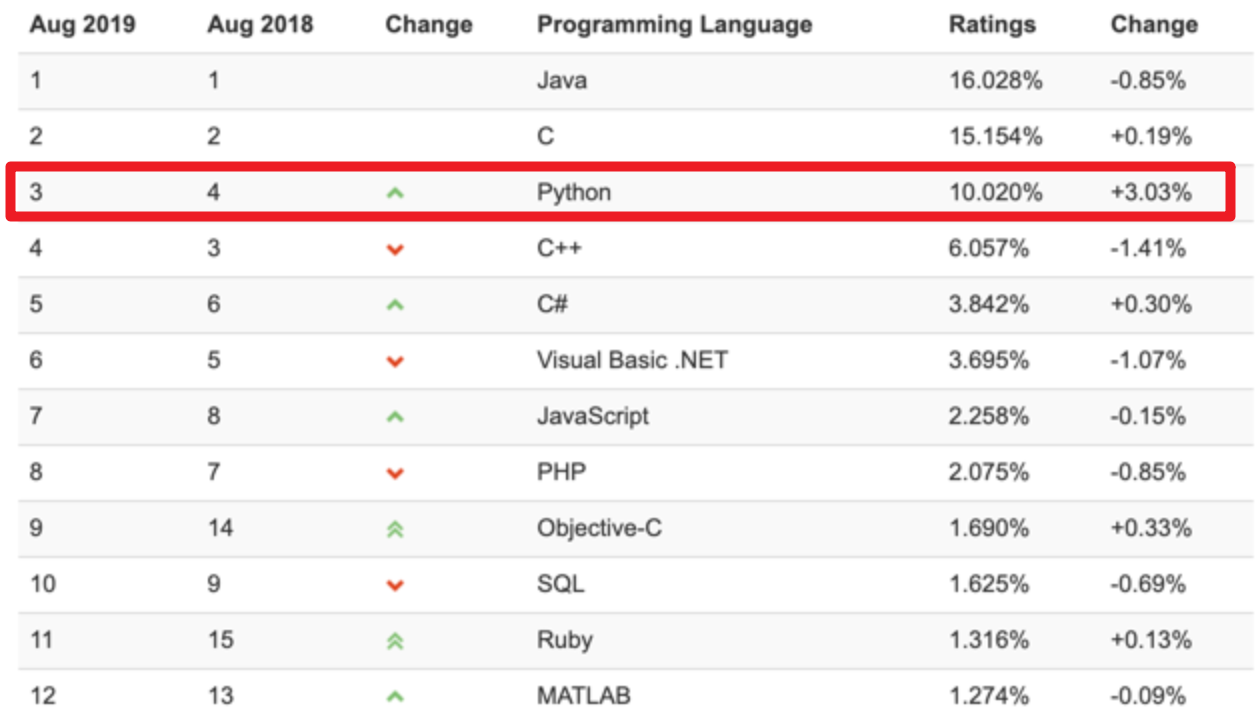Click the red down arrow beside SQL

point(395,585)
